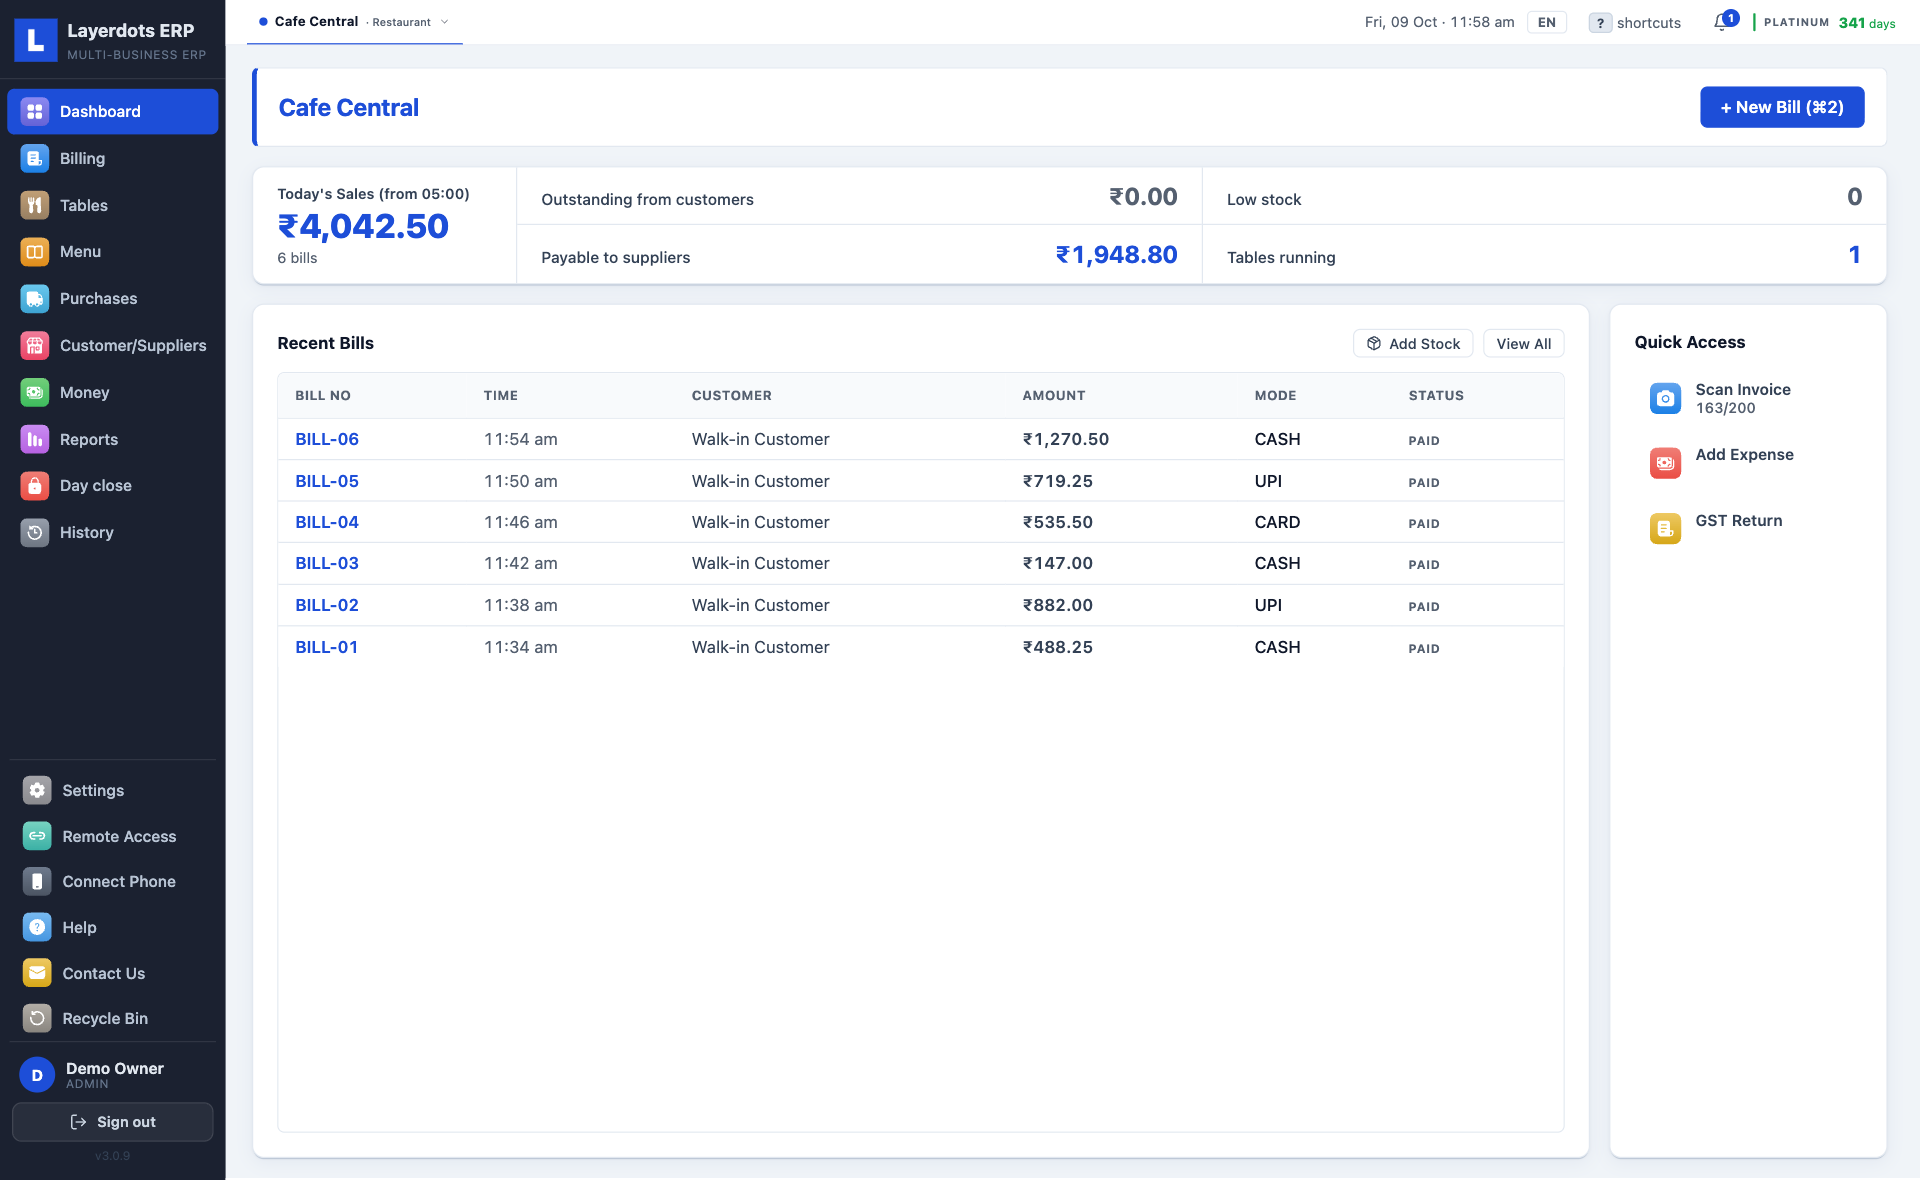
Task: Open the Money icon in sidebar
Action: [35, 392]
